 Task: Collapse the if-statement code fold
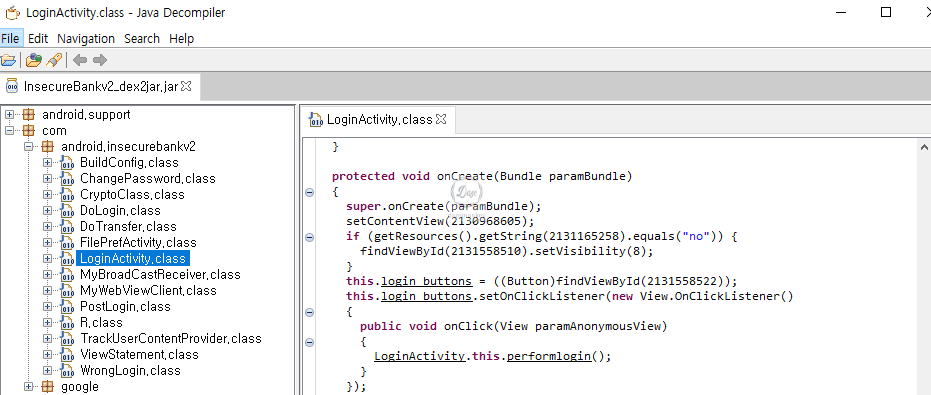(x=309, y=237)
